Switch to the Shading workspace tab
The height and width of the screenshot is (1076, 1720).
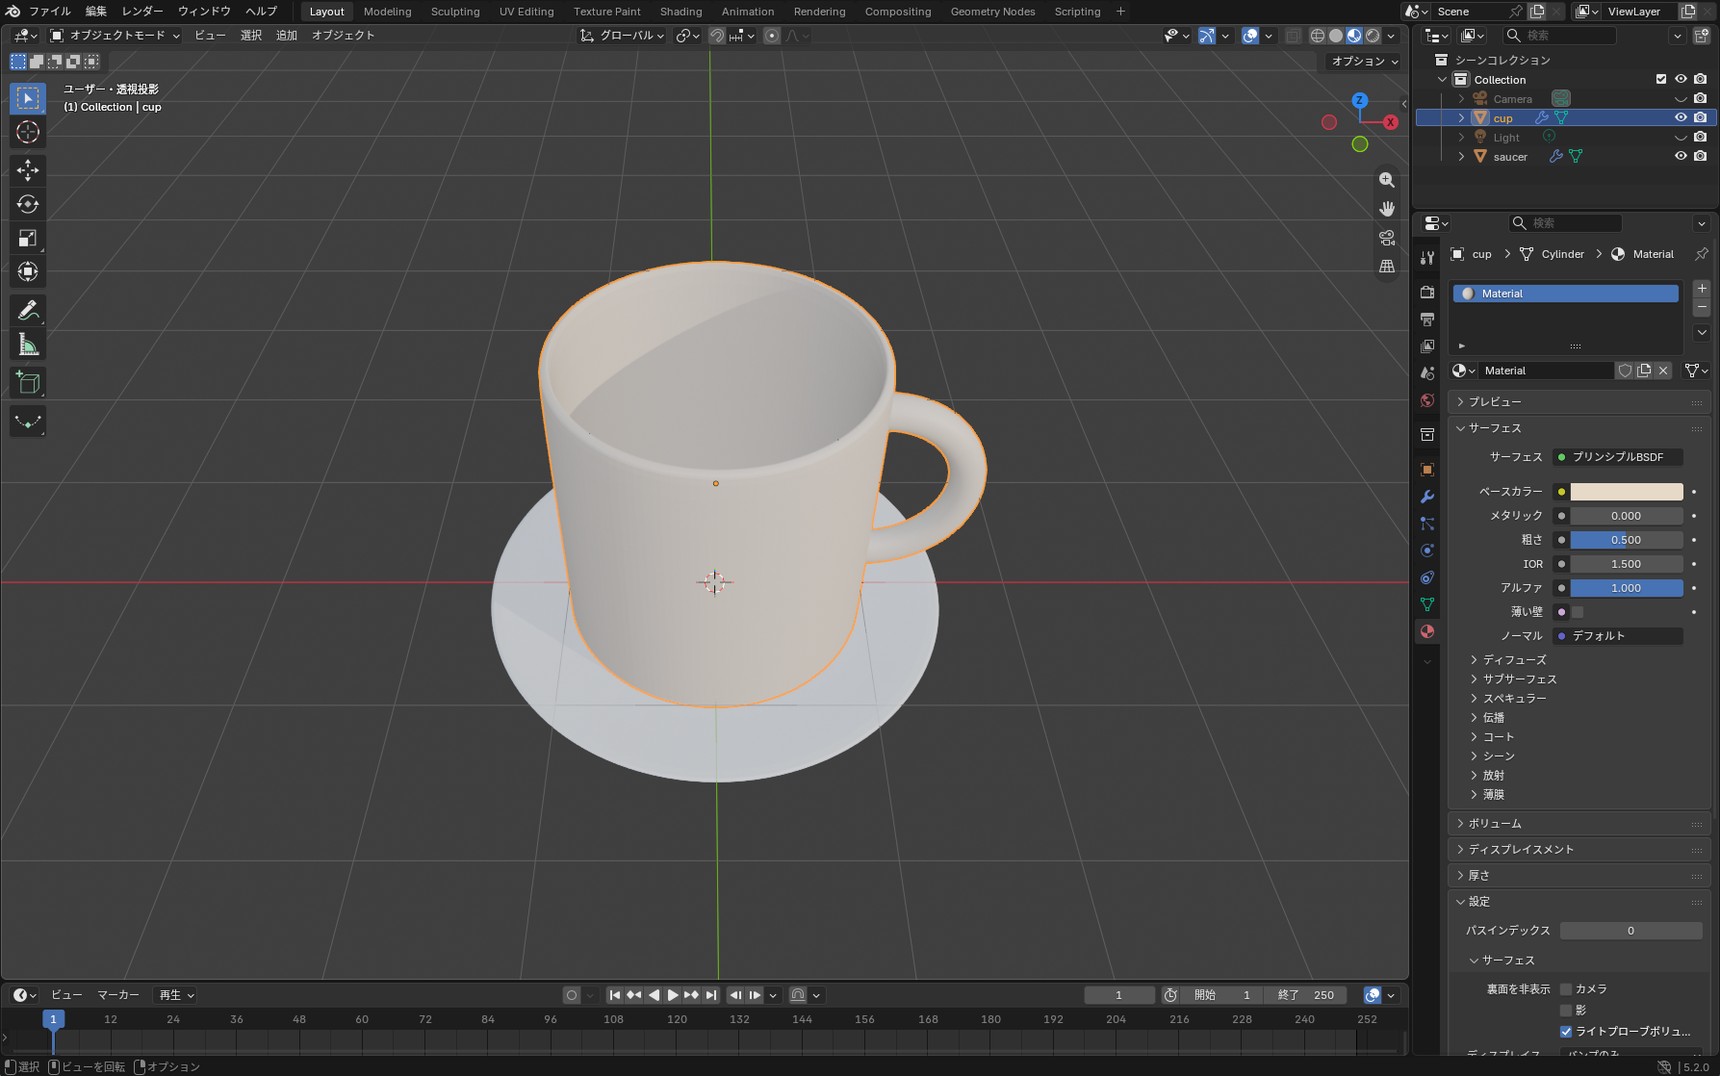click(681, 11)
